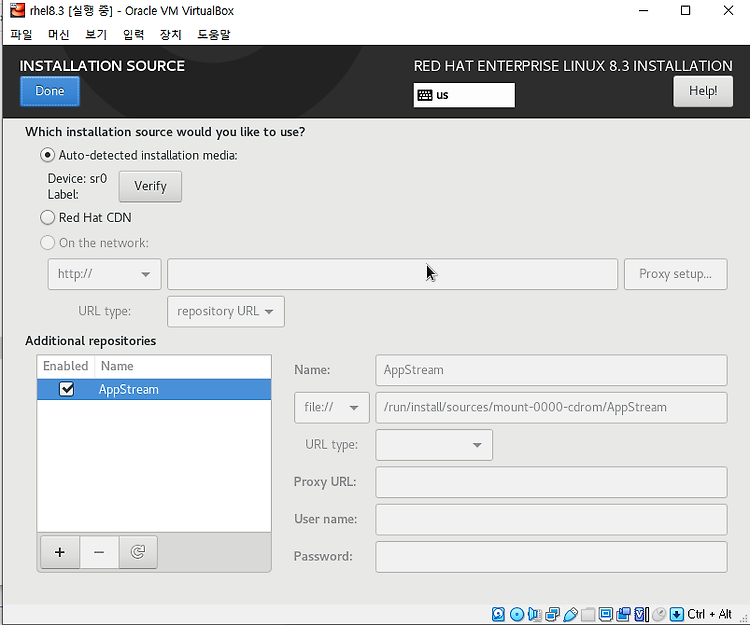Image resolution: width=750 pixels, height=625 pixels.
Task: Click the Help! button
Action: (703, 91)
